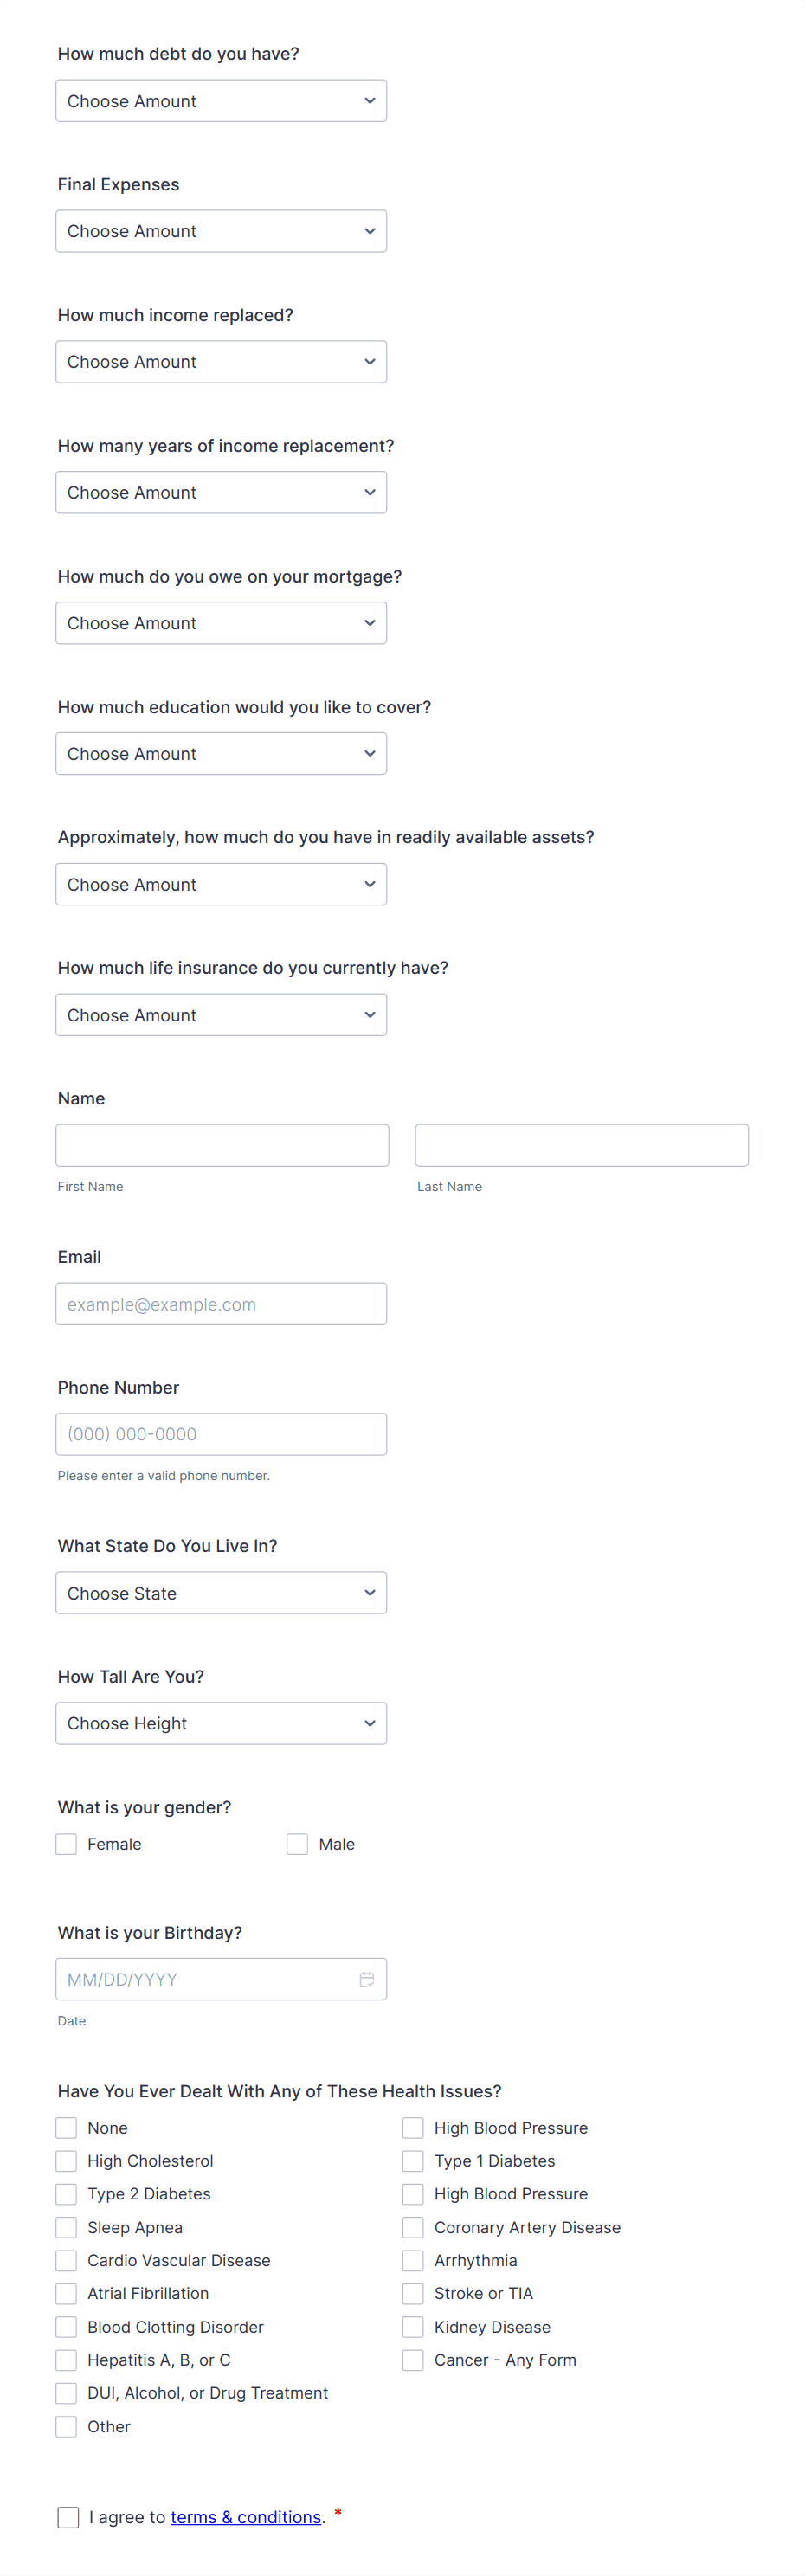805x2576 pixels.
Task: Open the Final Expenses amount dropdown
Action: coord(221,231)
